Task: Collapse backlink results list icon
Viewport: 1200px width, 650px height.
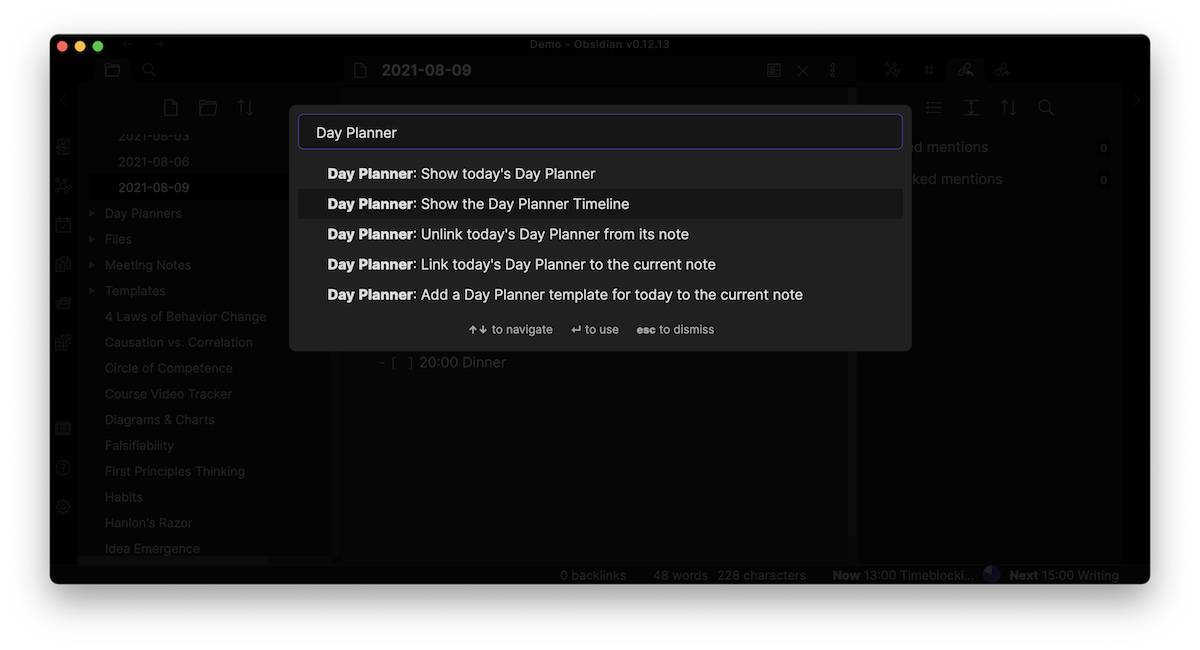Action: pyautogui.click(x=934, y=108)
